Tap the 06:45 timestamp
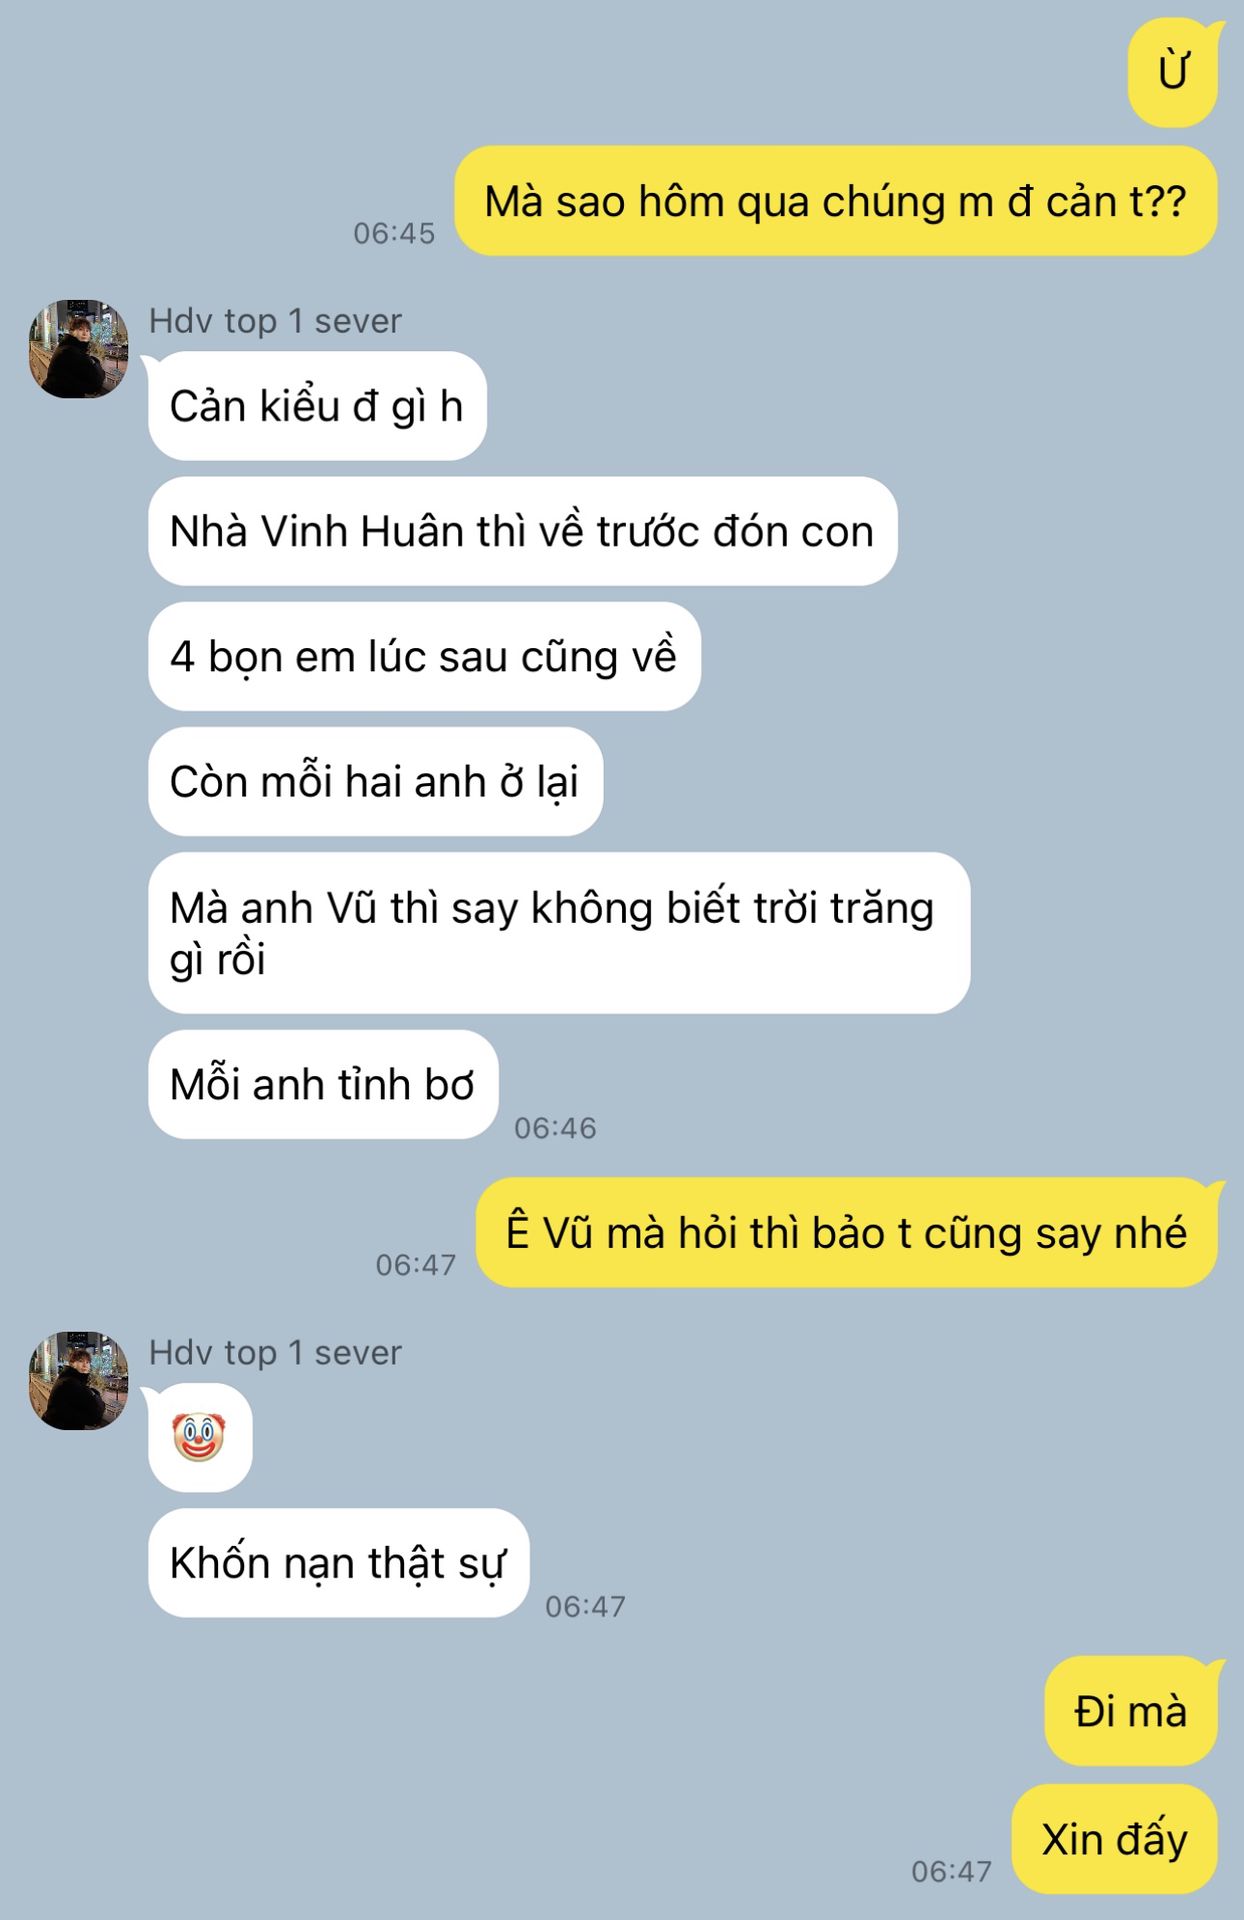The image size is (1244, 1920). pos(394,233)
